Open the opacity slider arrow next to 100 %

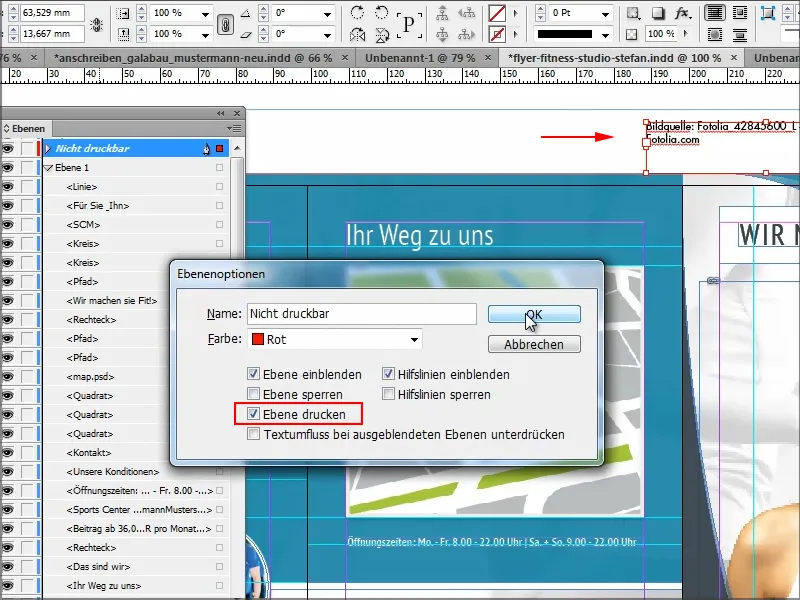pyautogui.click(x=685, y=34)
